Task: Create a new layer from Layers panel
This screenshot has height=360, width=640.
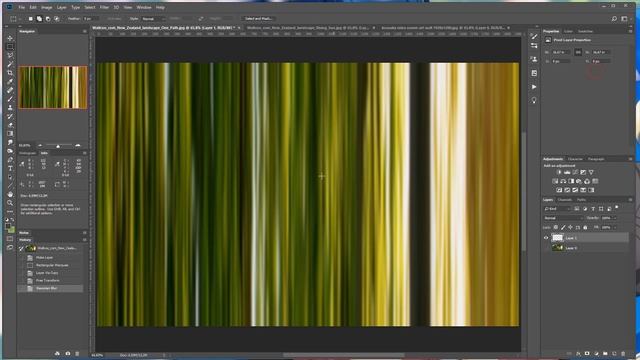Action: [x=614, y=353]
